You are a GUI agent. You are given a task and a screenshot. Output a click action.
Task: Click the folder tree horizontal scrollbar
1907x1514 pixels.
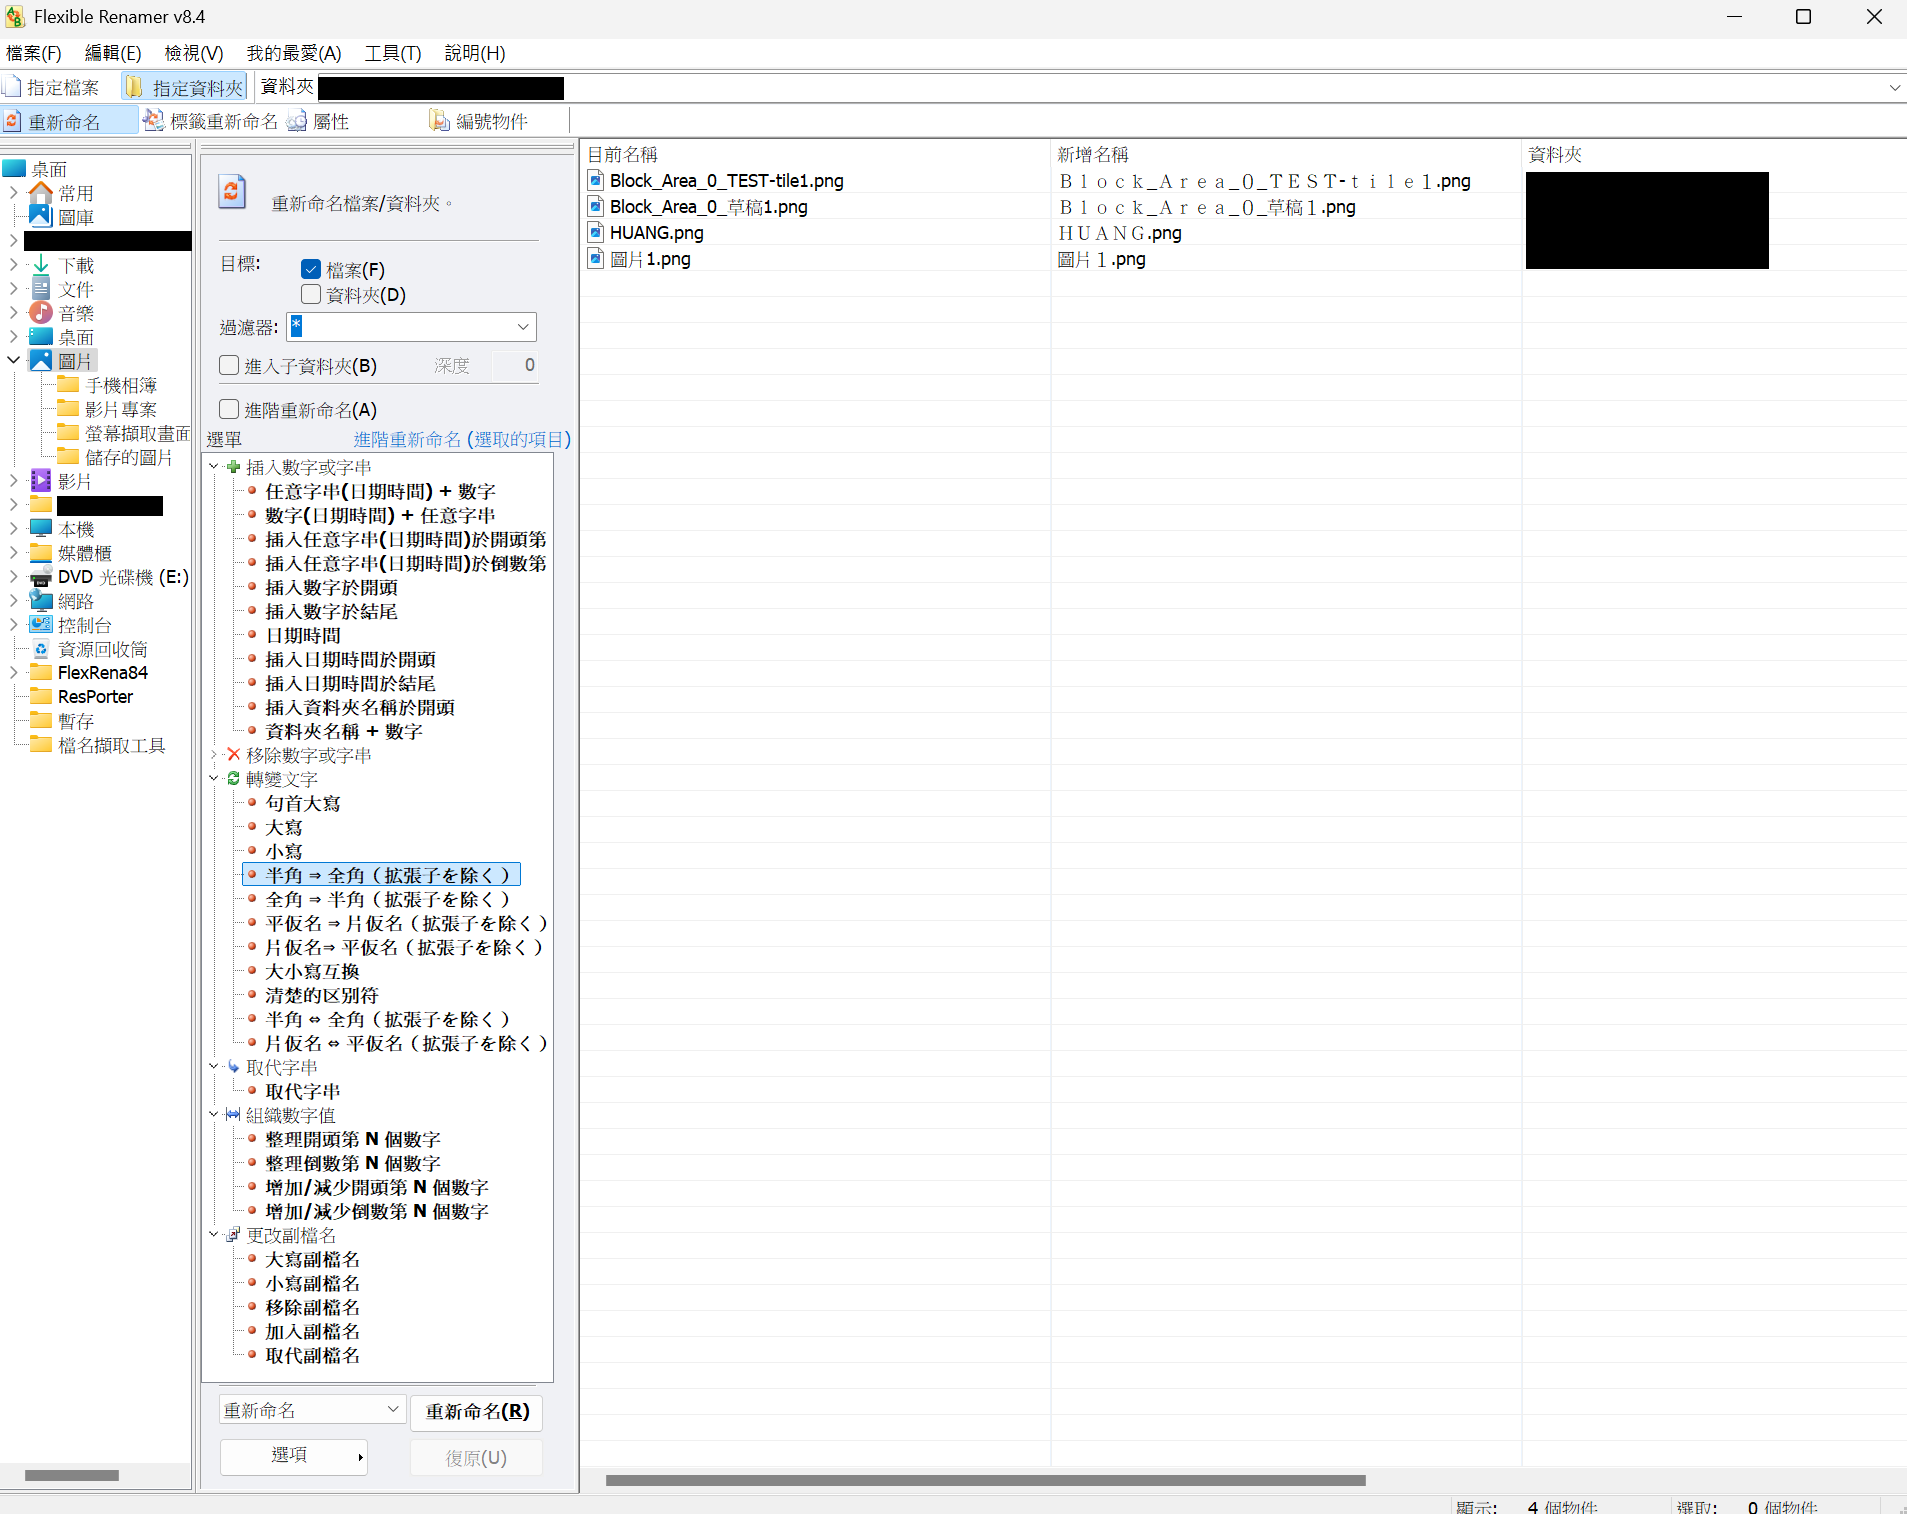pos(72,1475)
